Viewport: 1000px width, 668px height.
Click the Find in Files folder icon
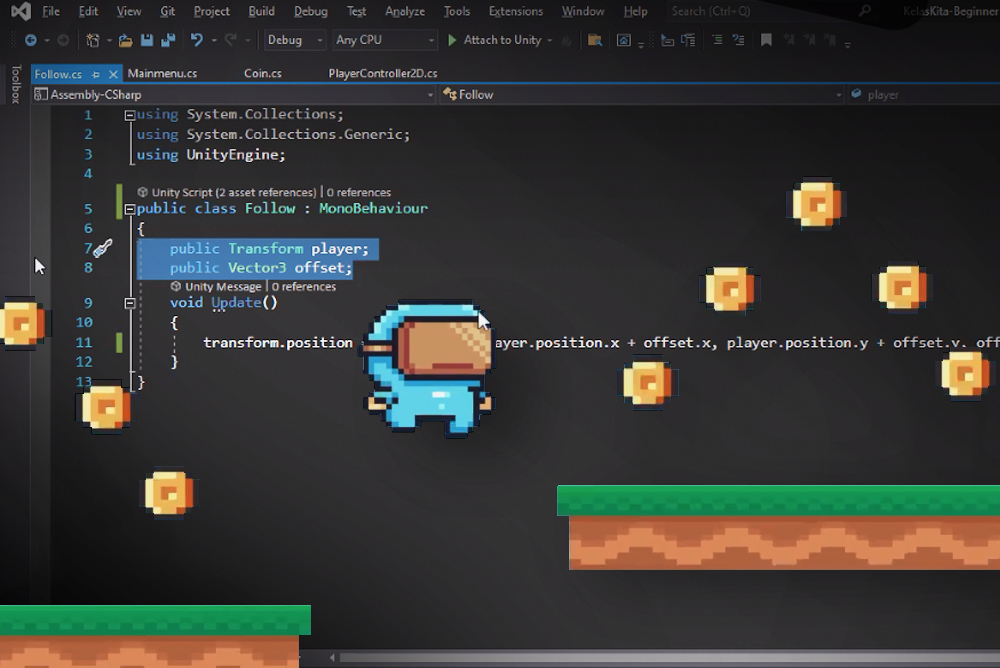(x=594, y=40)
